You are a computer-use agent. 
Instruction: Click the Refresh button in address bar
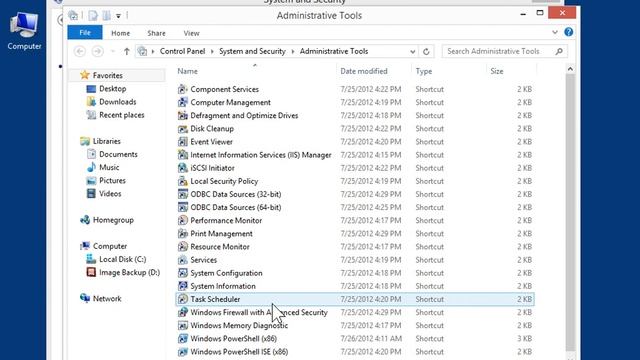coord(426,51)
